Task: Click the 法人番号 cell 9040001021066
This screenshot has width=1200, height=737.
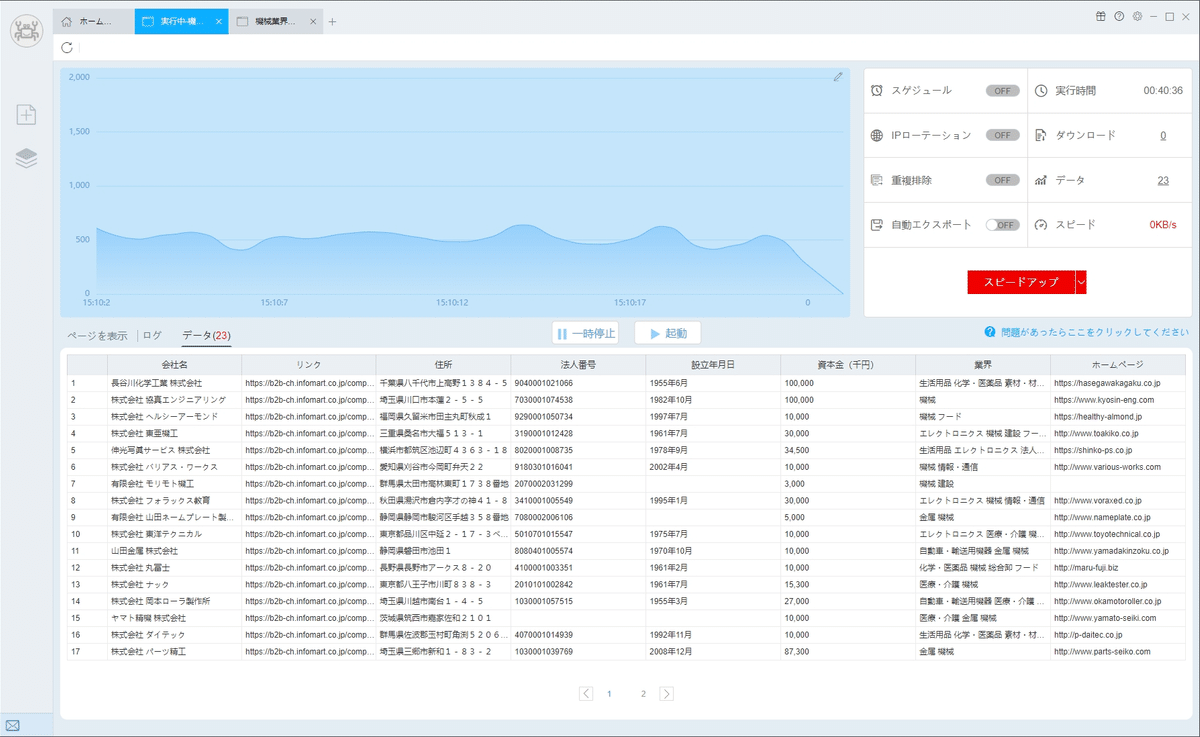Action: point(578,383)
